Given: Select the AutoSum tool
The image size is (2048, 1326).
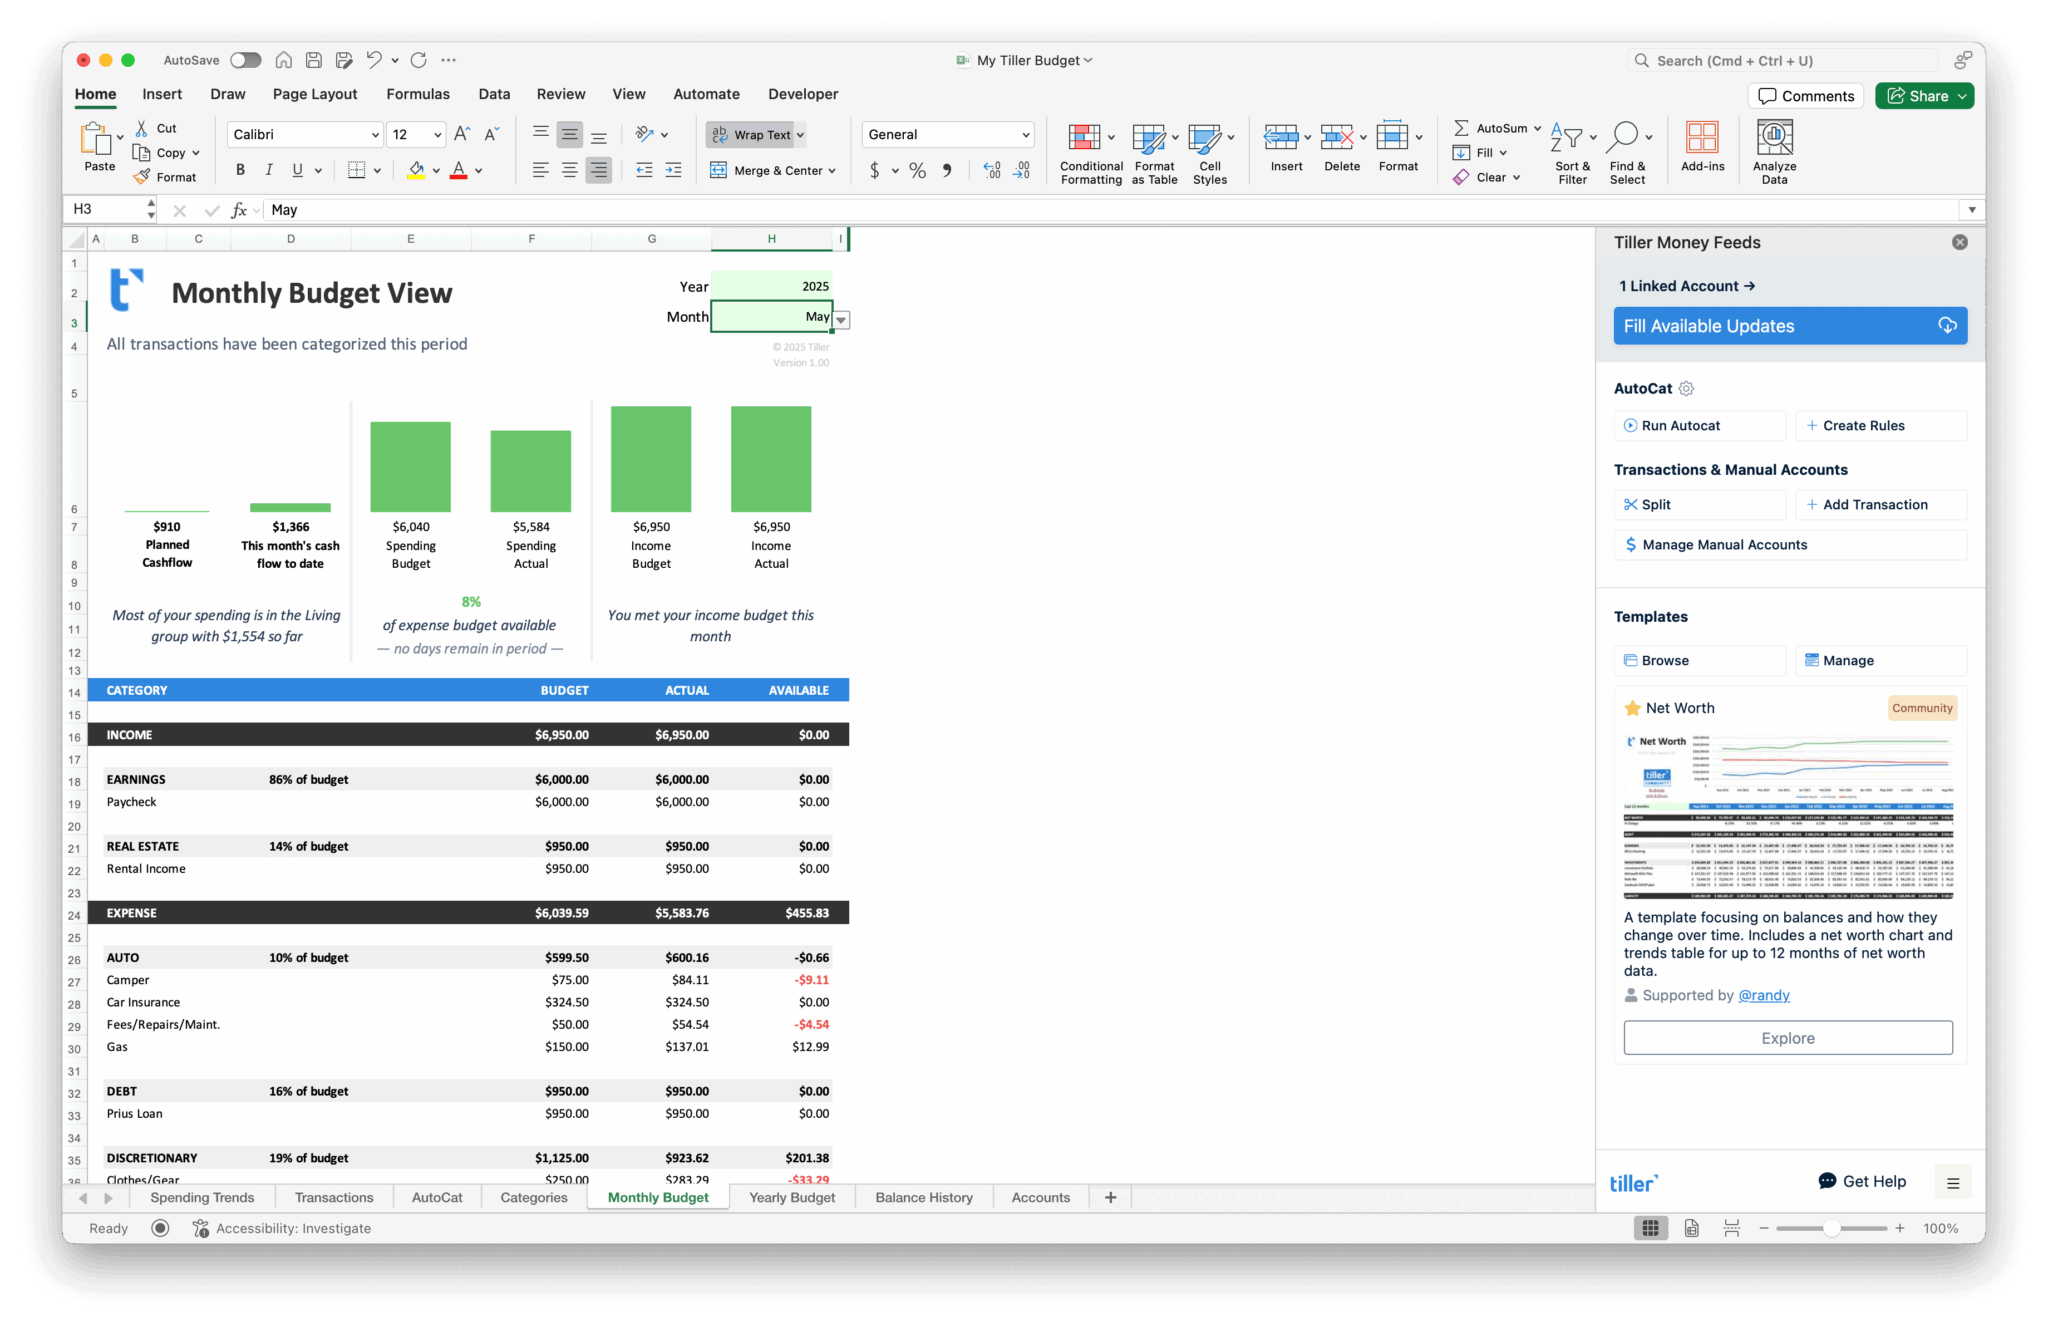Looking at the screenshot, I should pos(1494,127).
